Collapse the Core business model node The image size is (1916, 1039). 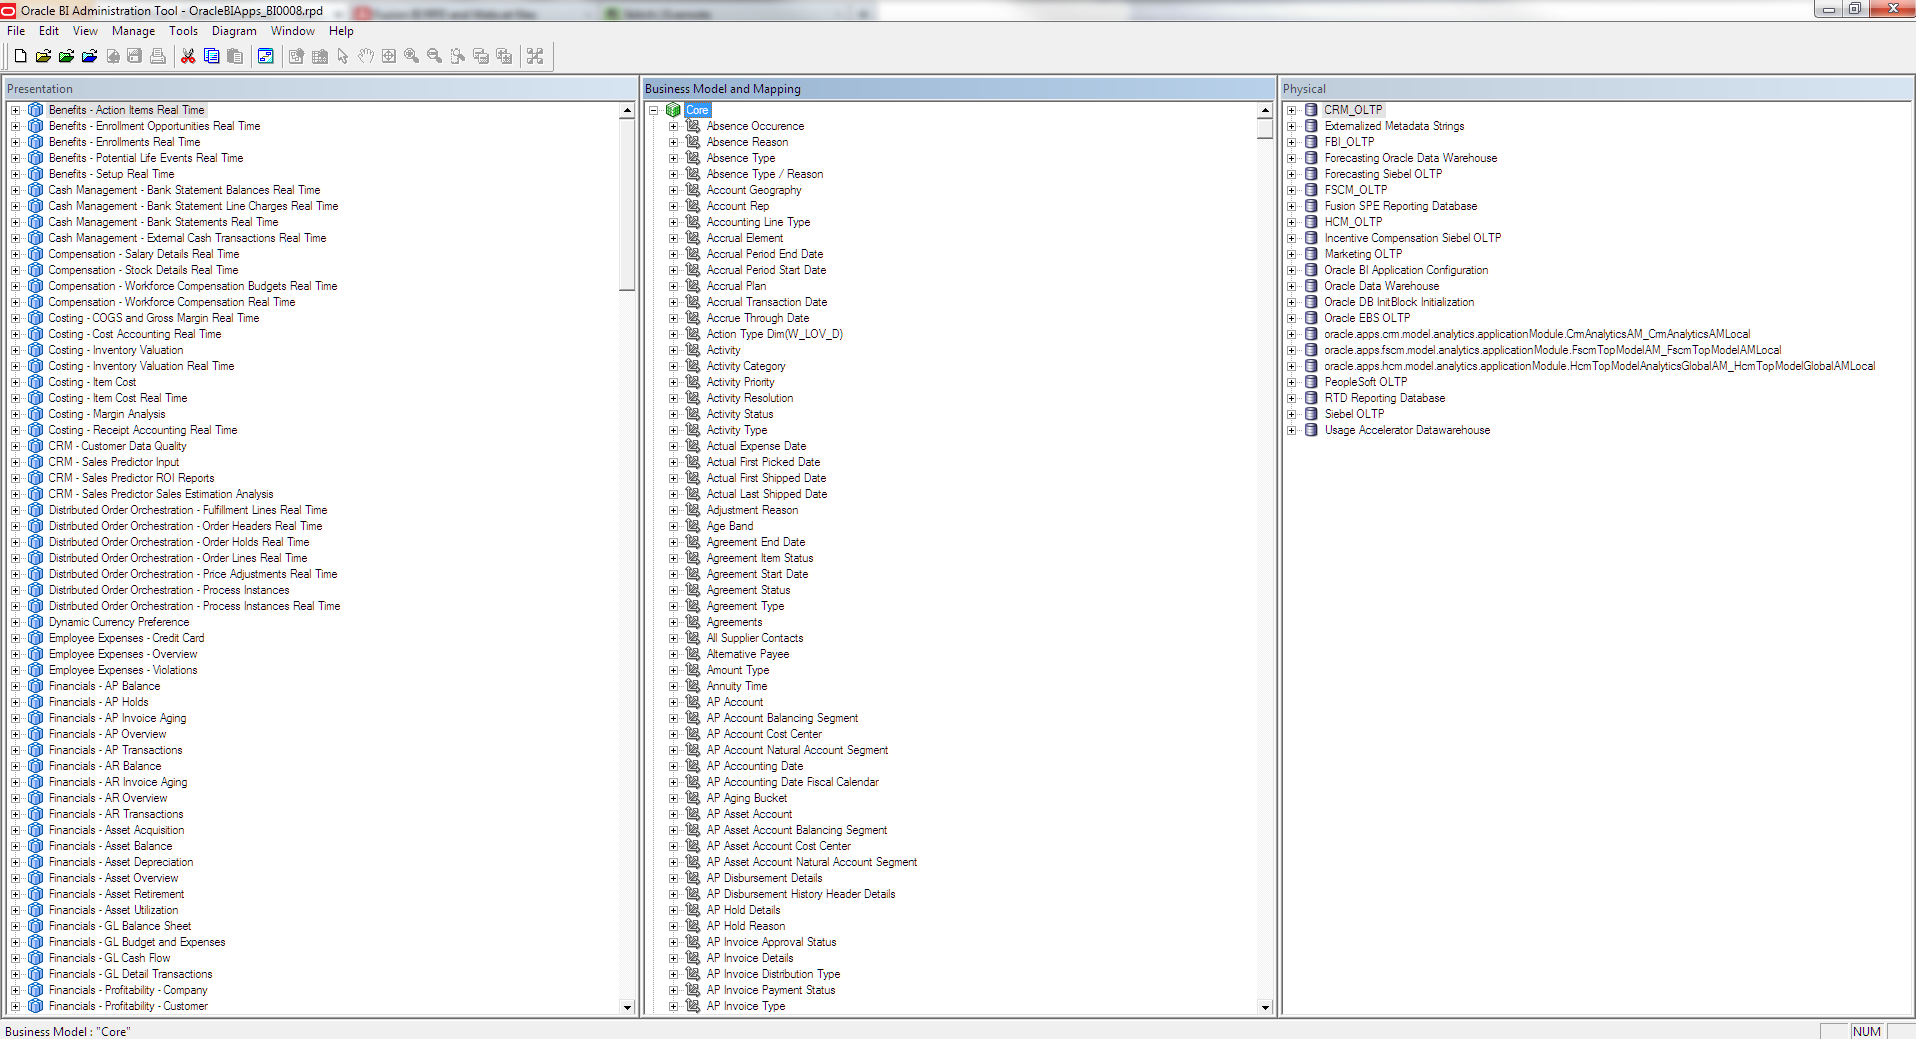[x=653, y=110]
